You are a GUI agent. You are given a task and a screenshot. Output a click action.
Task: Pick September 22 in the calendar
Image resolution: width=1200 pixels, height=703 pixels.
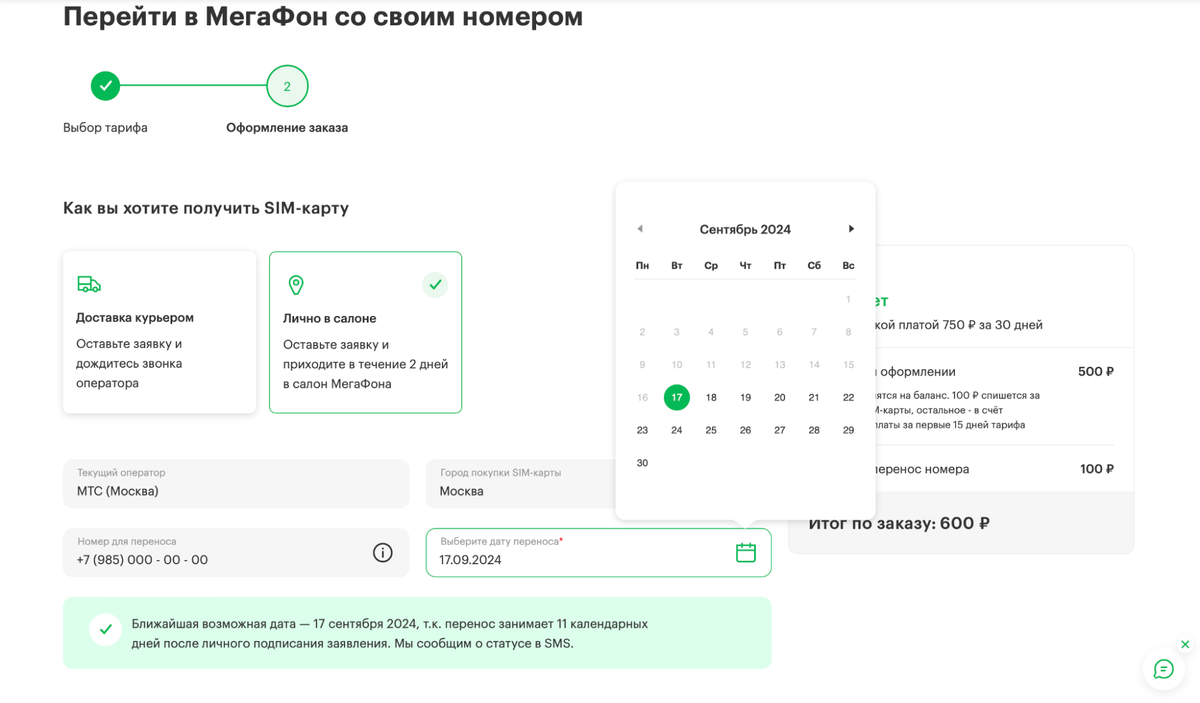point(848,397)
